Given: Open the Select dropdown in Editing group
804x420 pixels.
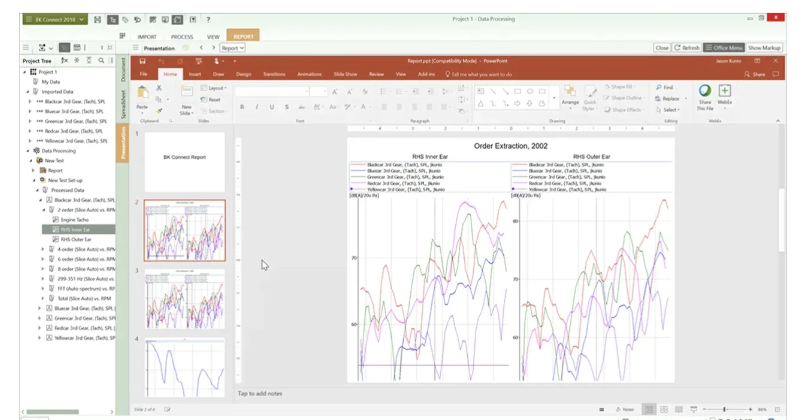Looking at the screenshot, I should click(668, 110).
